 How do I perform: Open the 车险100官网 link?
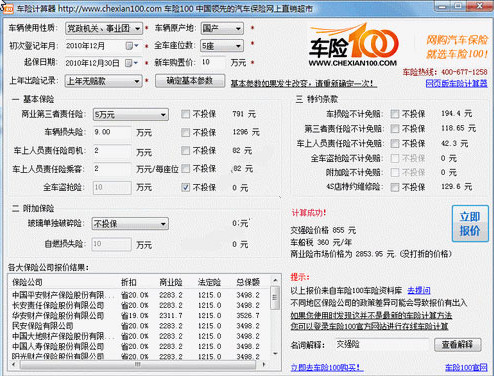pos(466,367)
